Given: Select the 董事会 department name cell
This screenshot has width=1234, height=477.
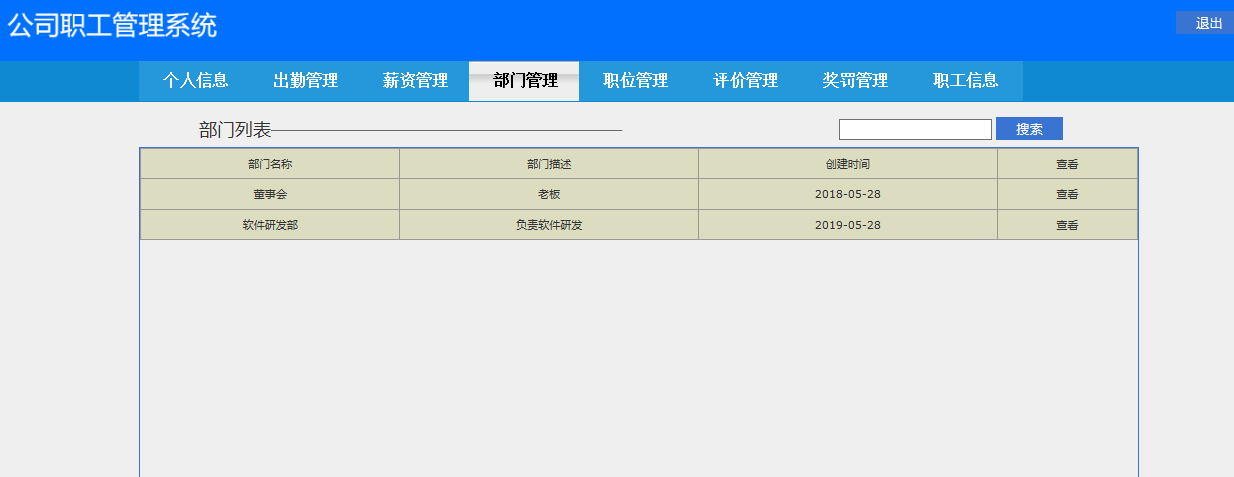Looking at the screenshot, I should [x=270, y=194].
